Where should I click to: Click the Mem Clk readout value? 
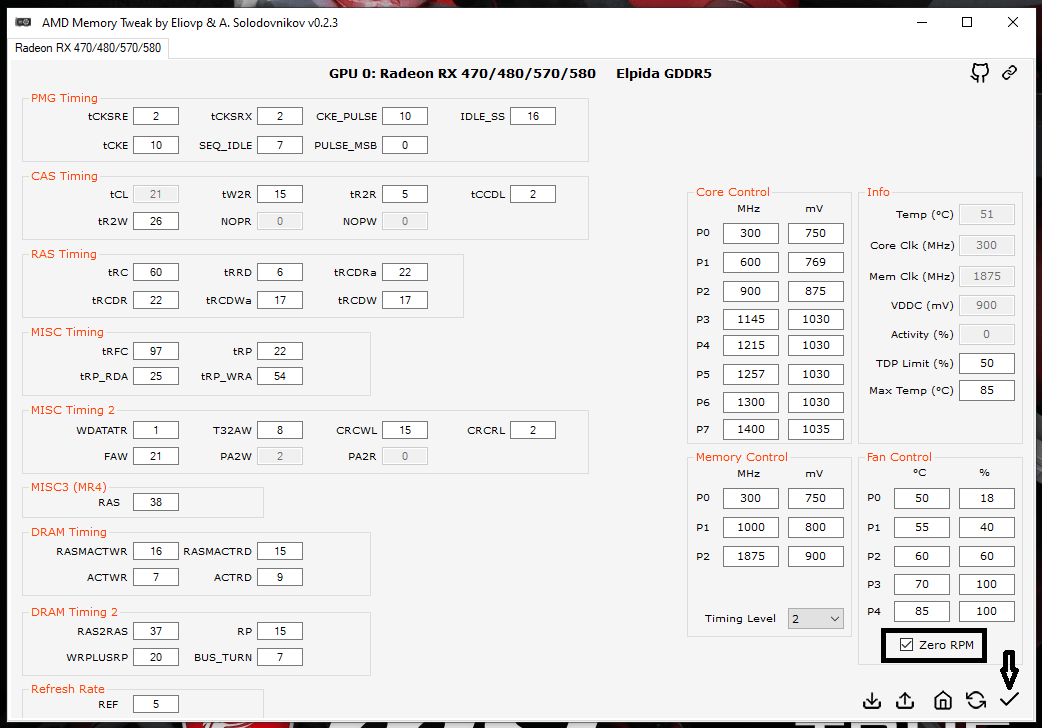click(x=987, y=276)
